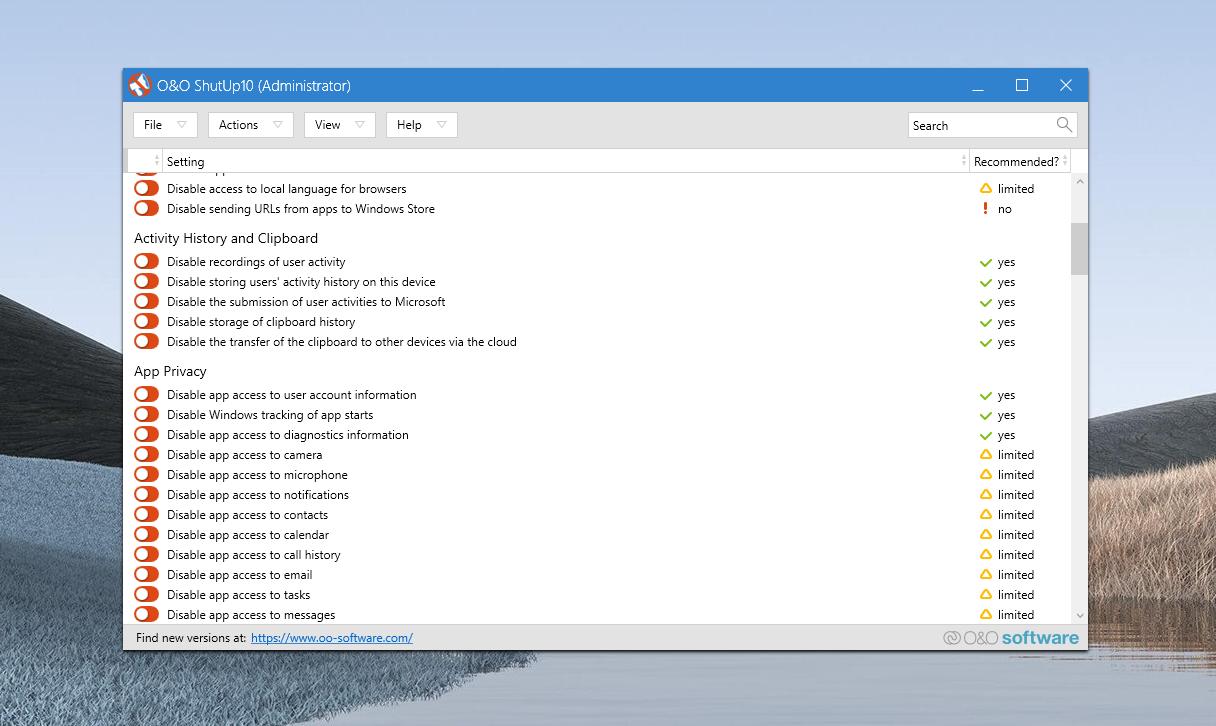Toggle Disable app access to user account information
The height and width of the screenshot is (726, 1216).
coord(147,394)
